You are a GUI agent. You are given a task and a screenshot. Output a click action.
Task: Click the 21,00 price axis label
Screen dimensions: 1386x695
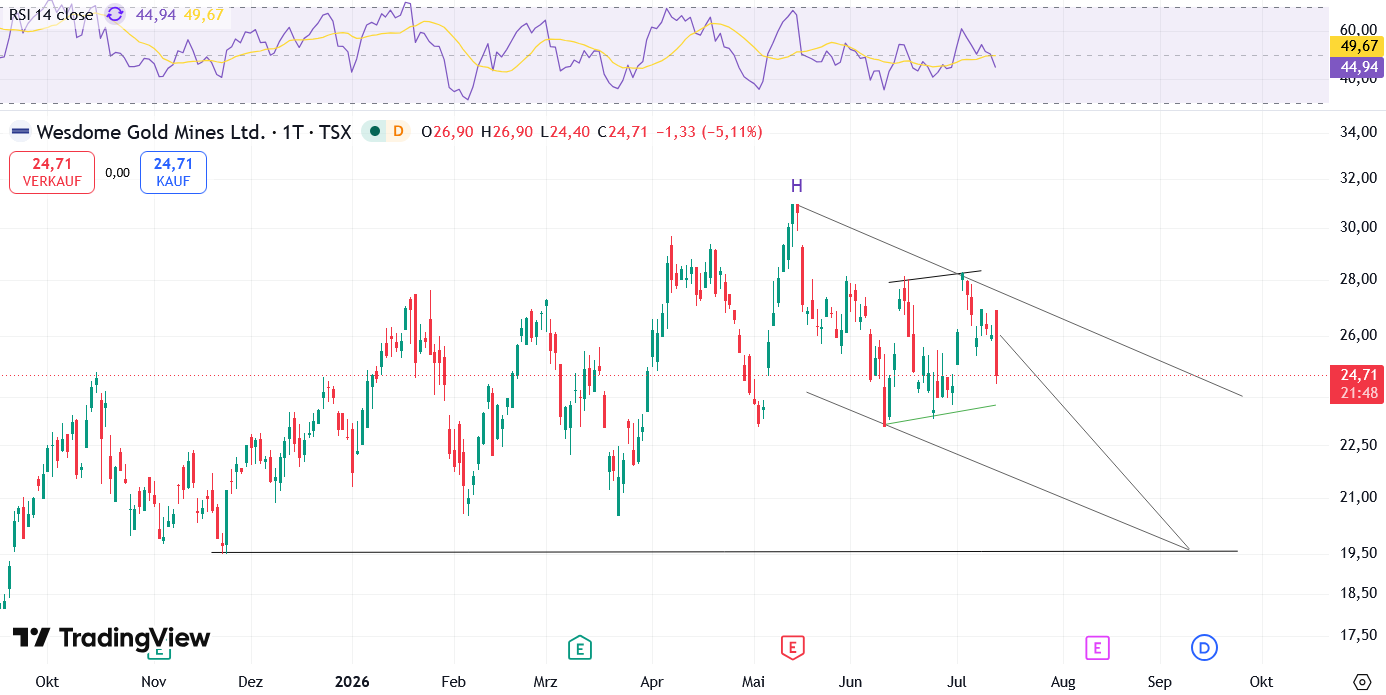point(1360,497)
